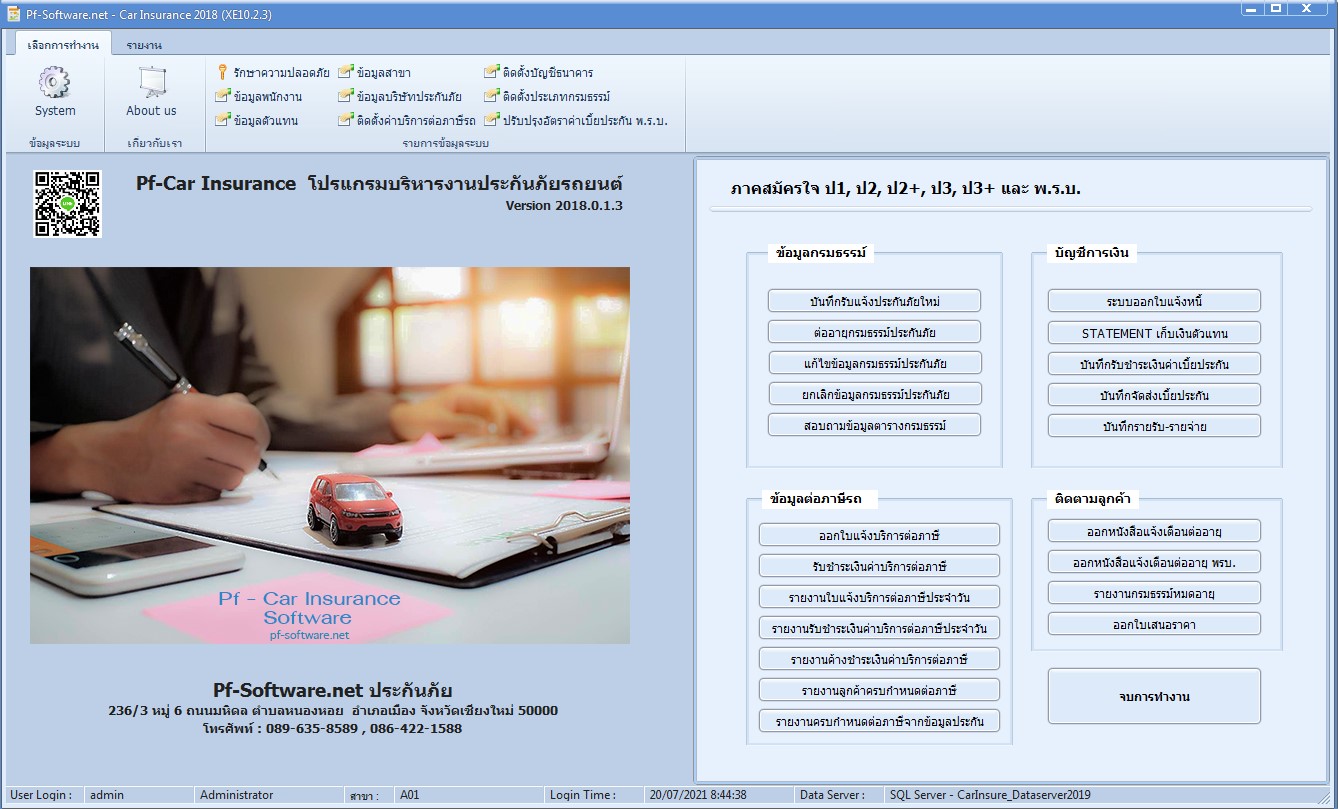The height and width of the screenshot is (809, 1338).
Task: Click SQL Server data server status entry
Action: tap(1106, 795)
